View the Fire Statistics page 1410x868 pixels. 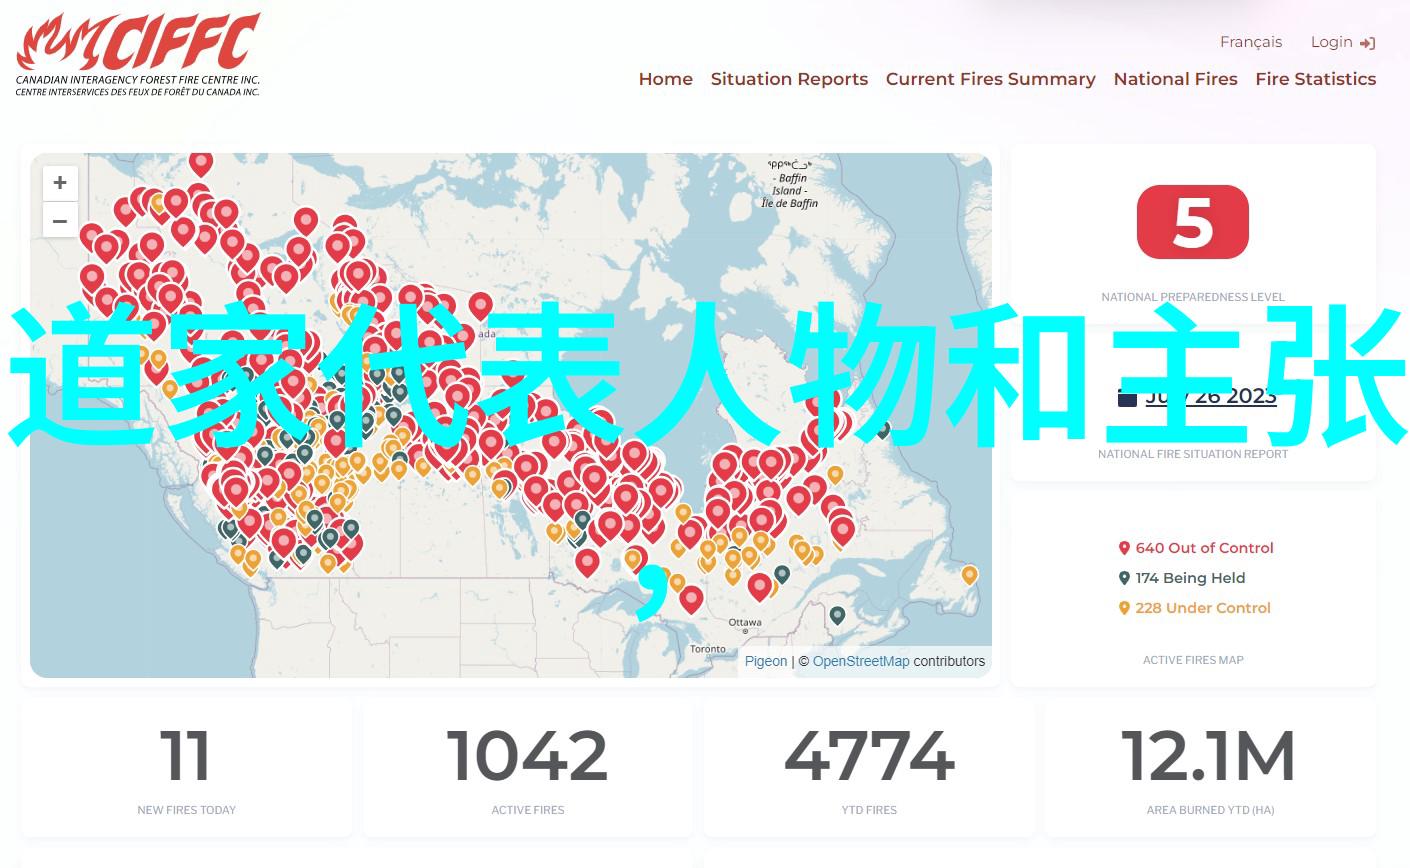coord(1315,79)
